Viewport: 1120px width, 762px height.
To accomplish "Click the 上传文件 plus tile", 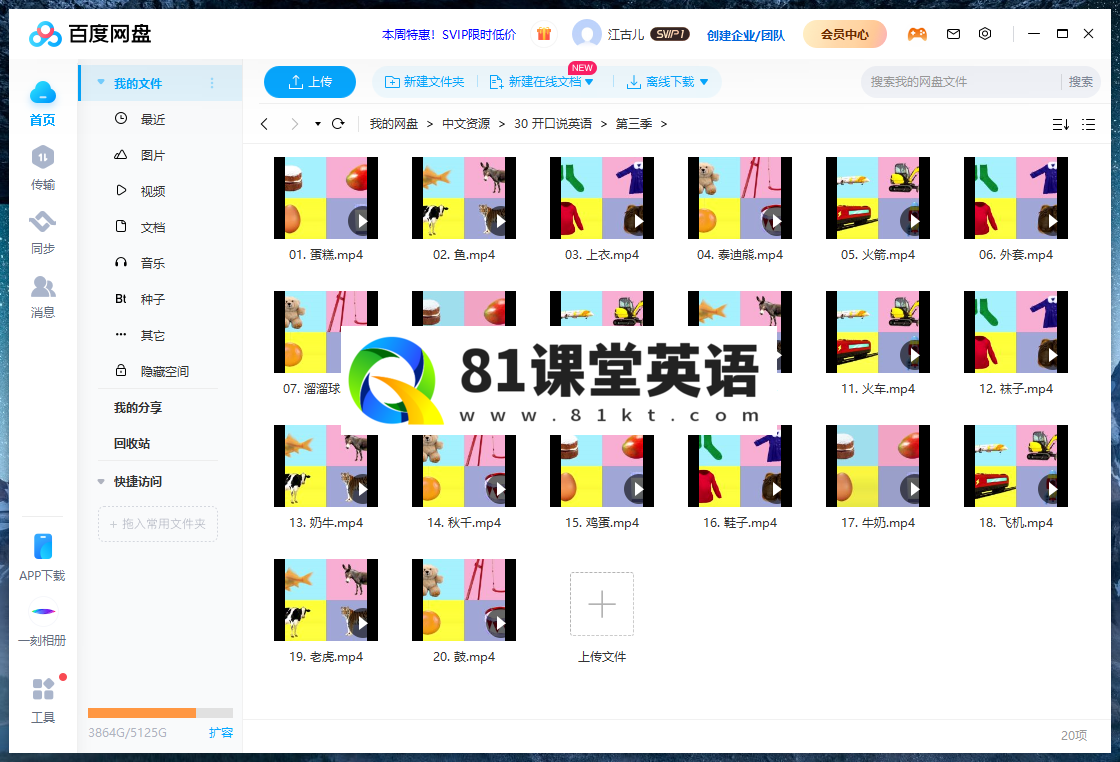I will [601, 604].
